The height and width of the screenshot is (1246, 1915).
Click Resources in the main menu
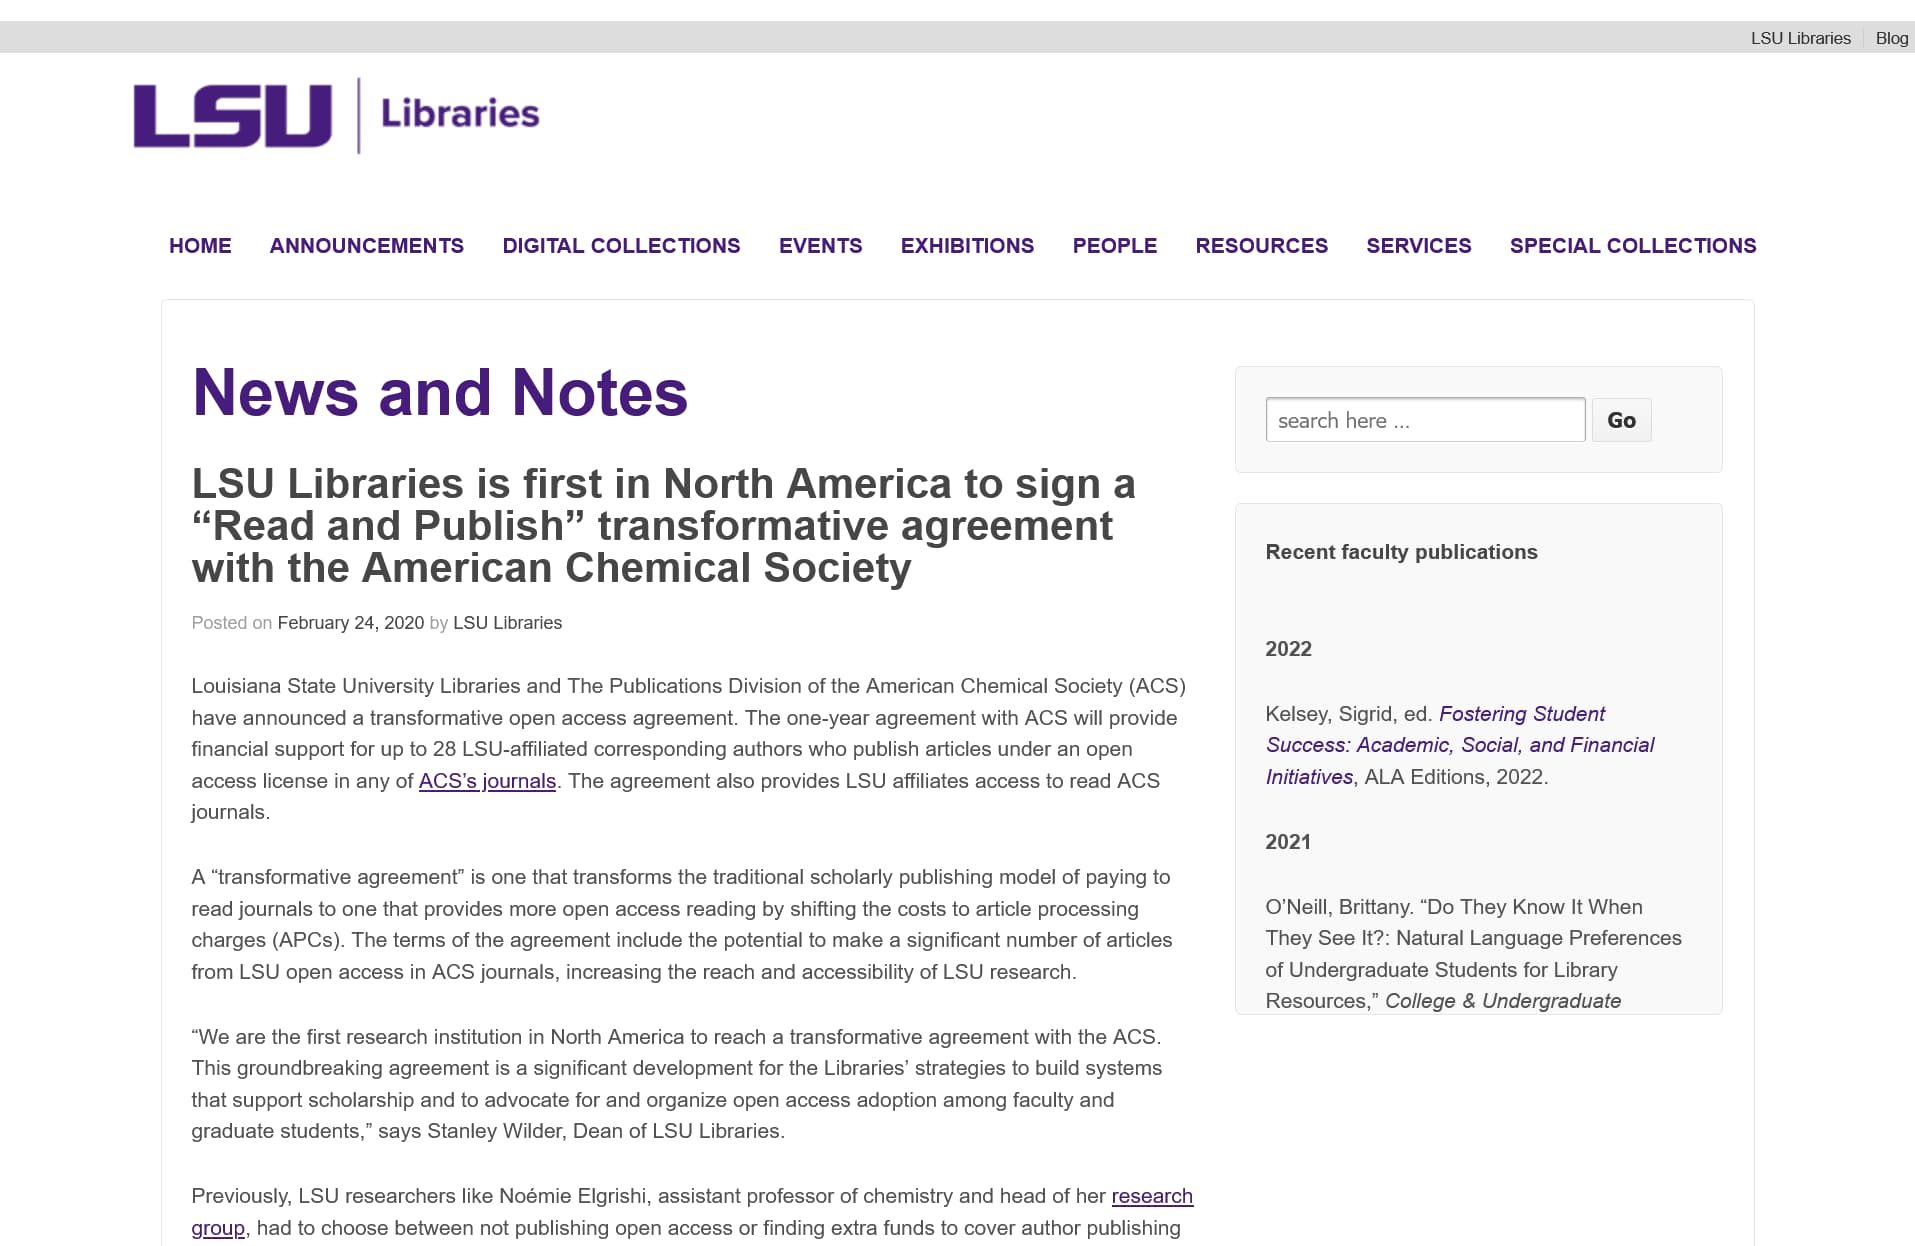point(1261,246)
